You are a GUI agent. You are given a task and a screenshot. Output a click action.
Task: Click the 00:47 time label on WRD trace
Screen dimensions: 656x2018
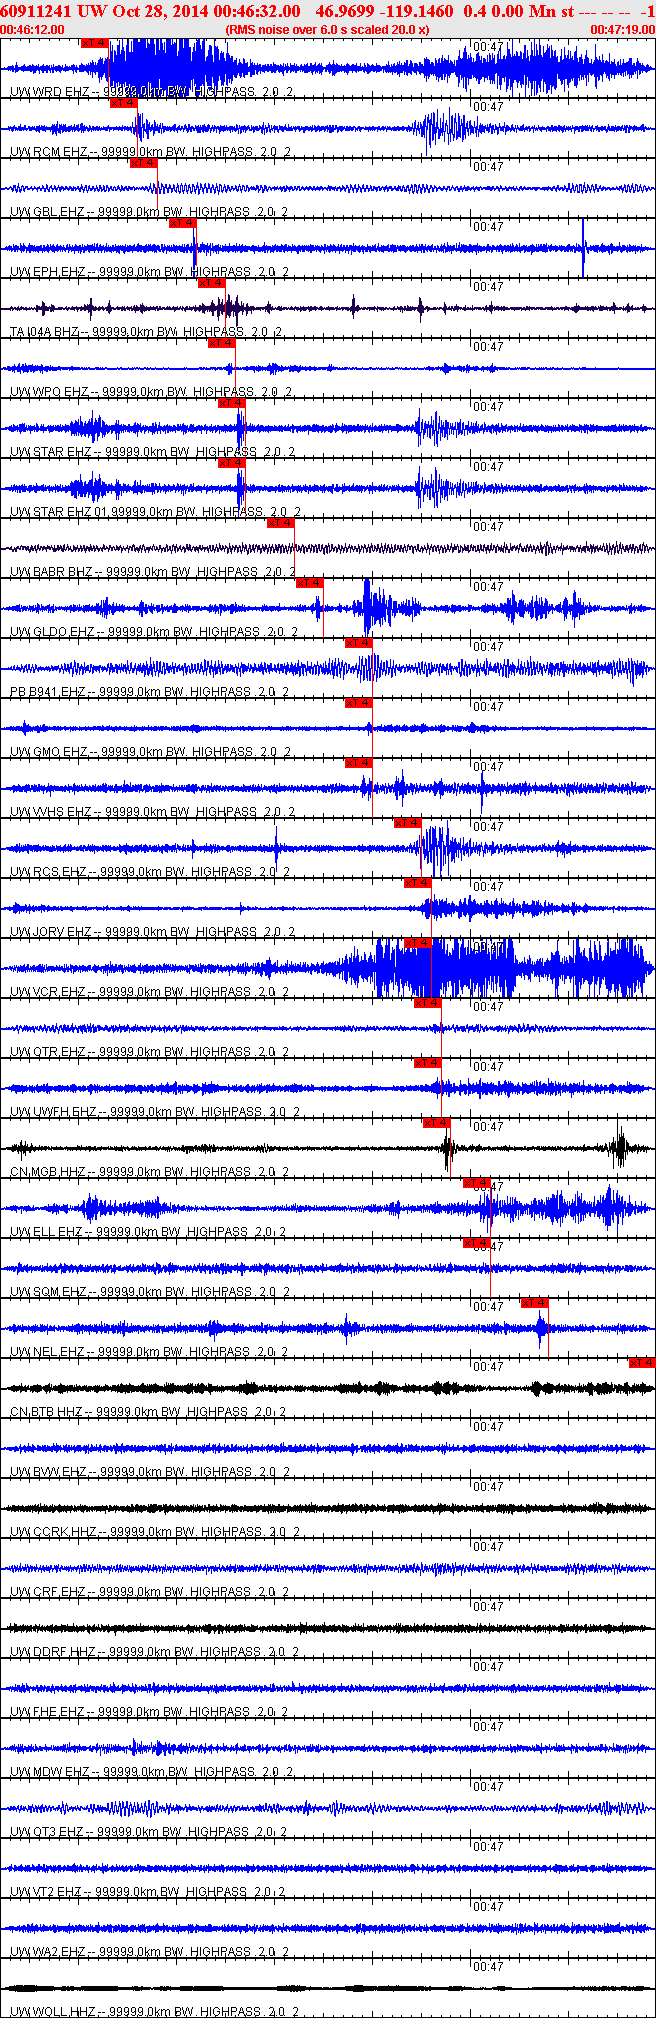(488, 47)
